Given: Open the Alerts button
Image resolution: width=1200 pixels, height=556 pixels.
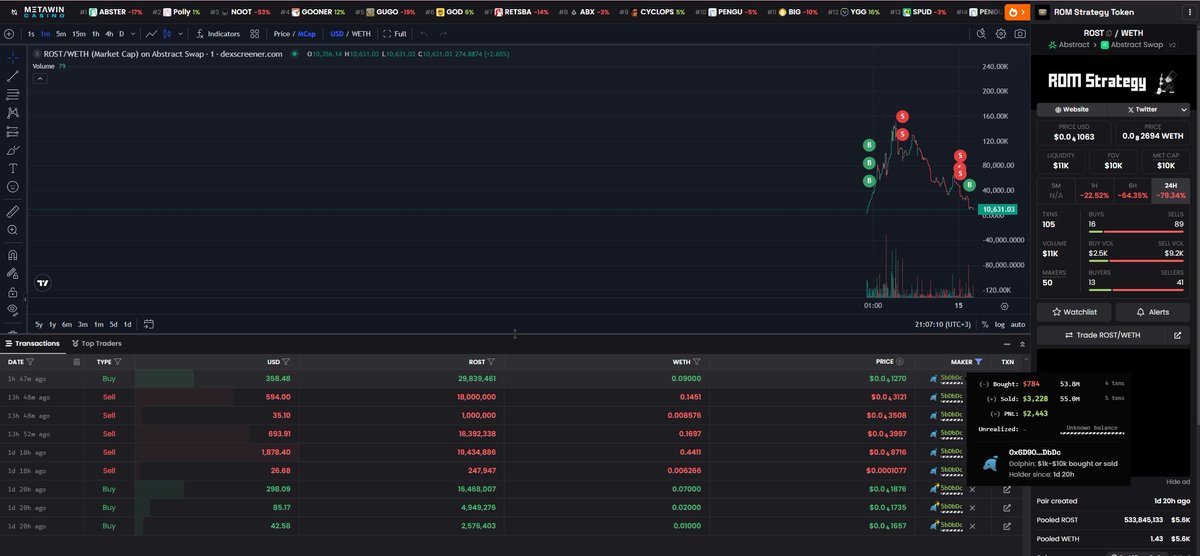Looking at the screenshot, I should tap(1153, 312).
